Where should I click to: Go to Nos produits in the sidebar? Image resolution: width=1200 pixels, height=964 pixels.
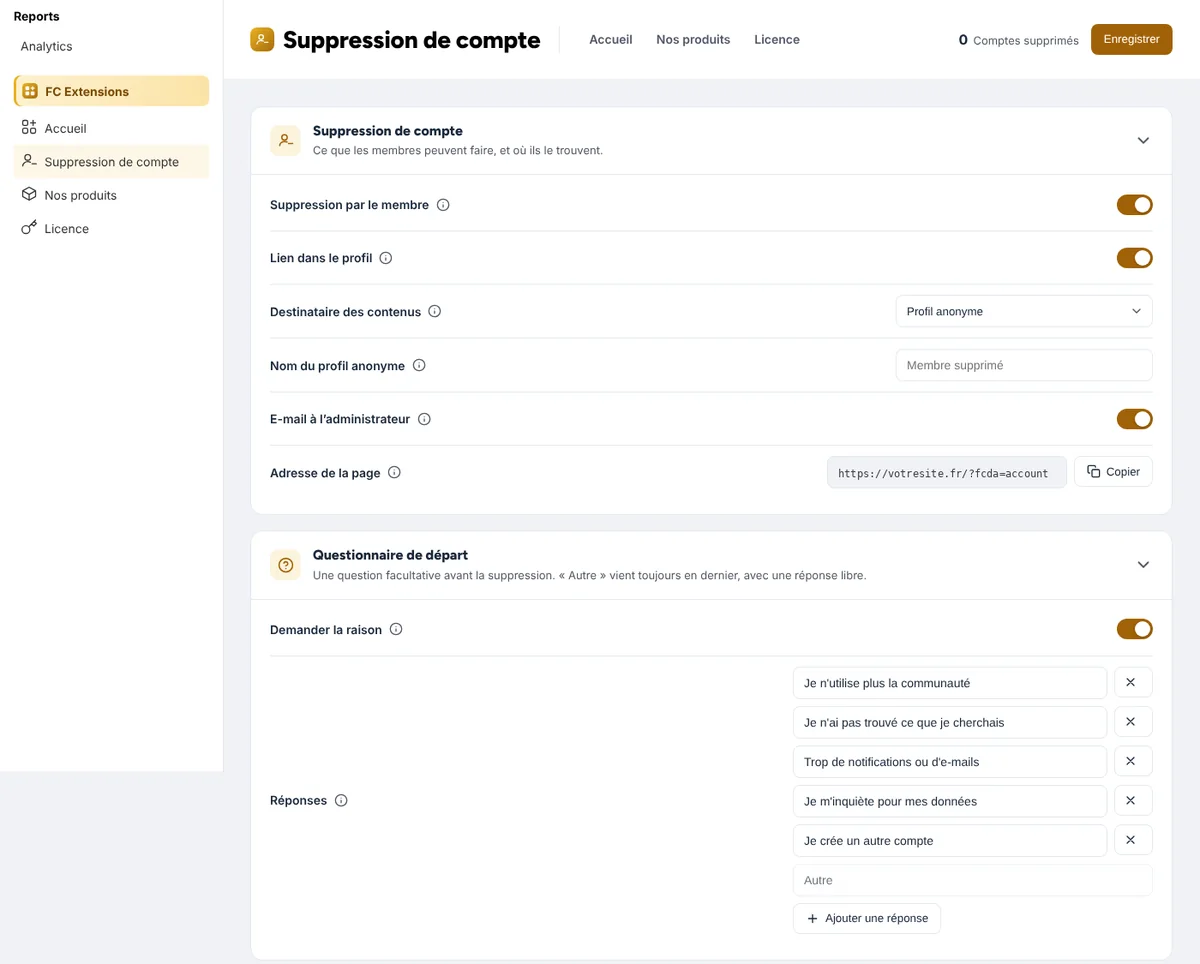tap(111, 195)
